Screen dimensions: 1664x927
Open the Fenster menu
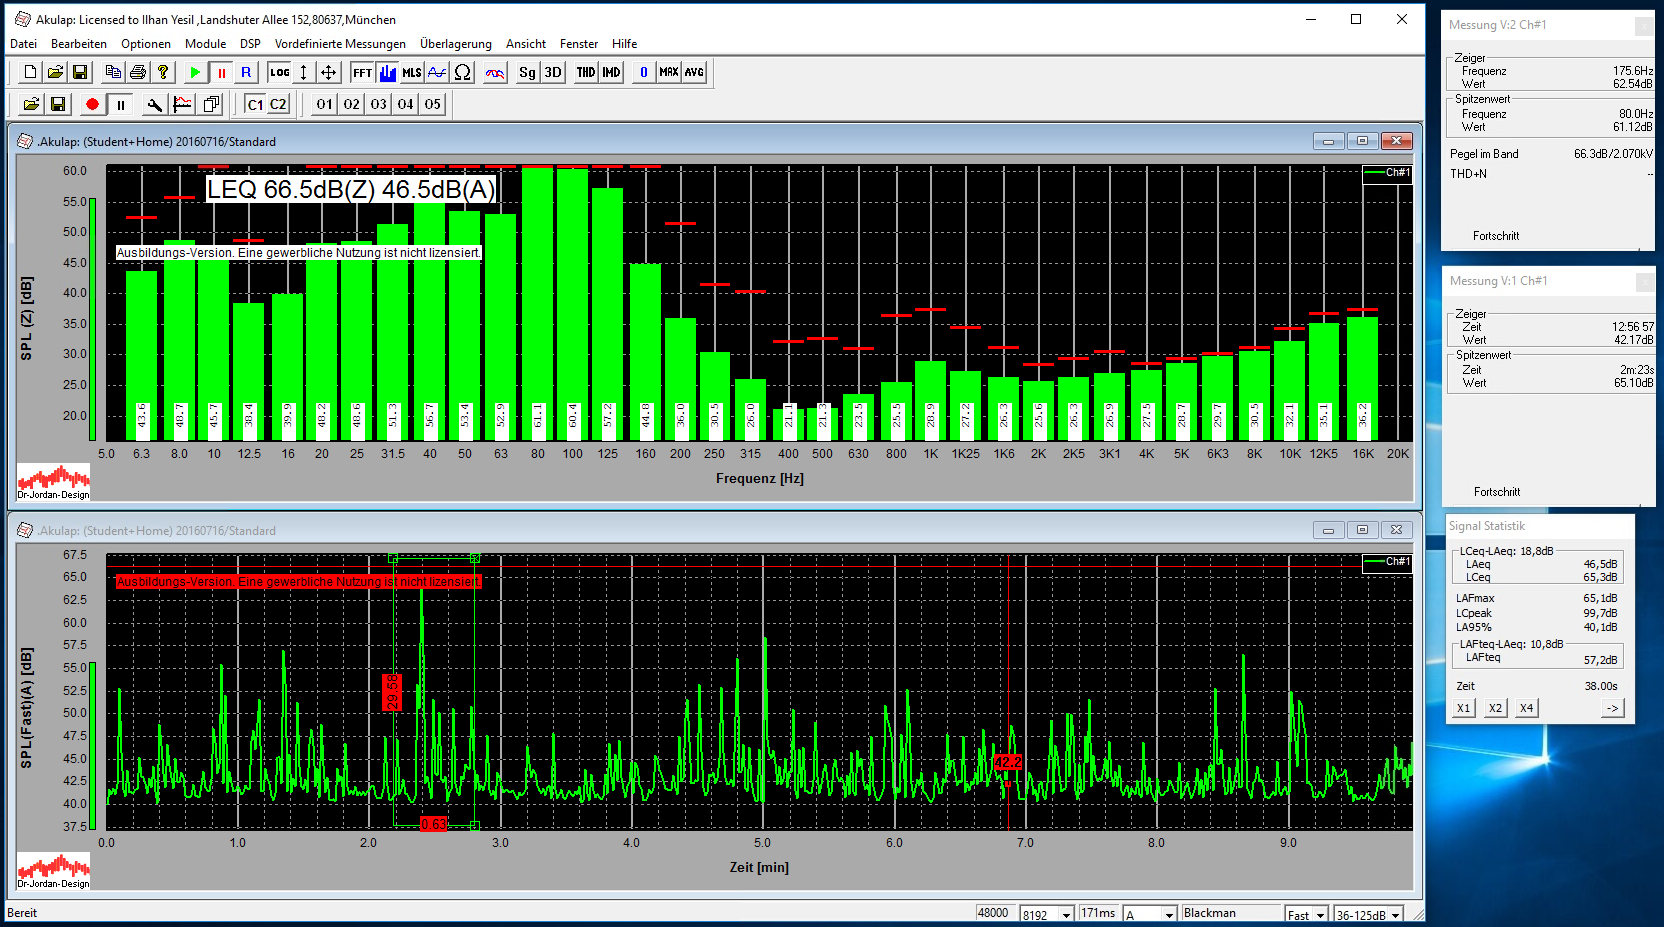point(579,44)
